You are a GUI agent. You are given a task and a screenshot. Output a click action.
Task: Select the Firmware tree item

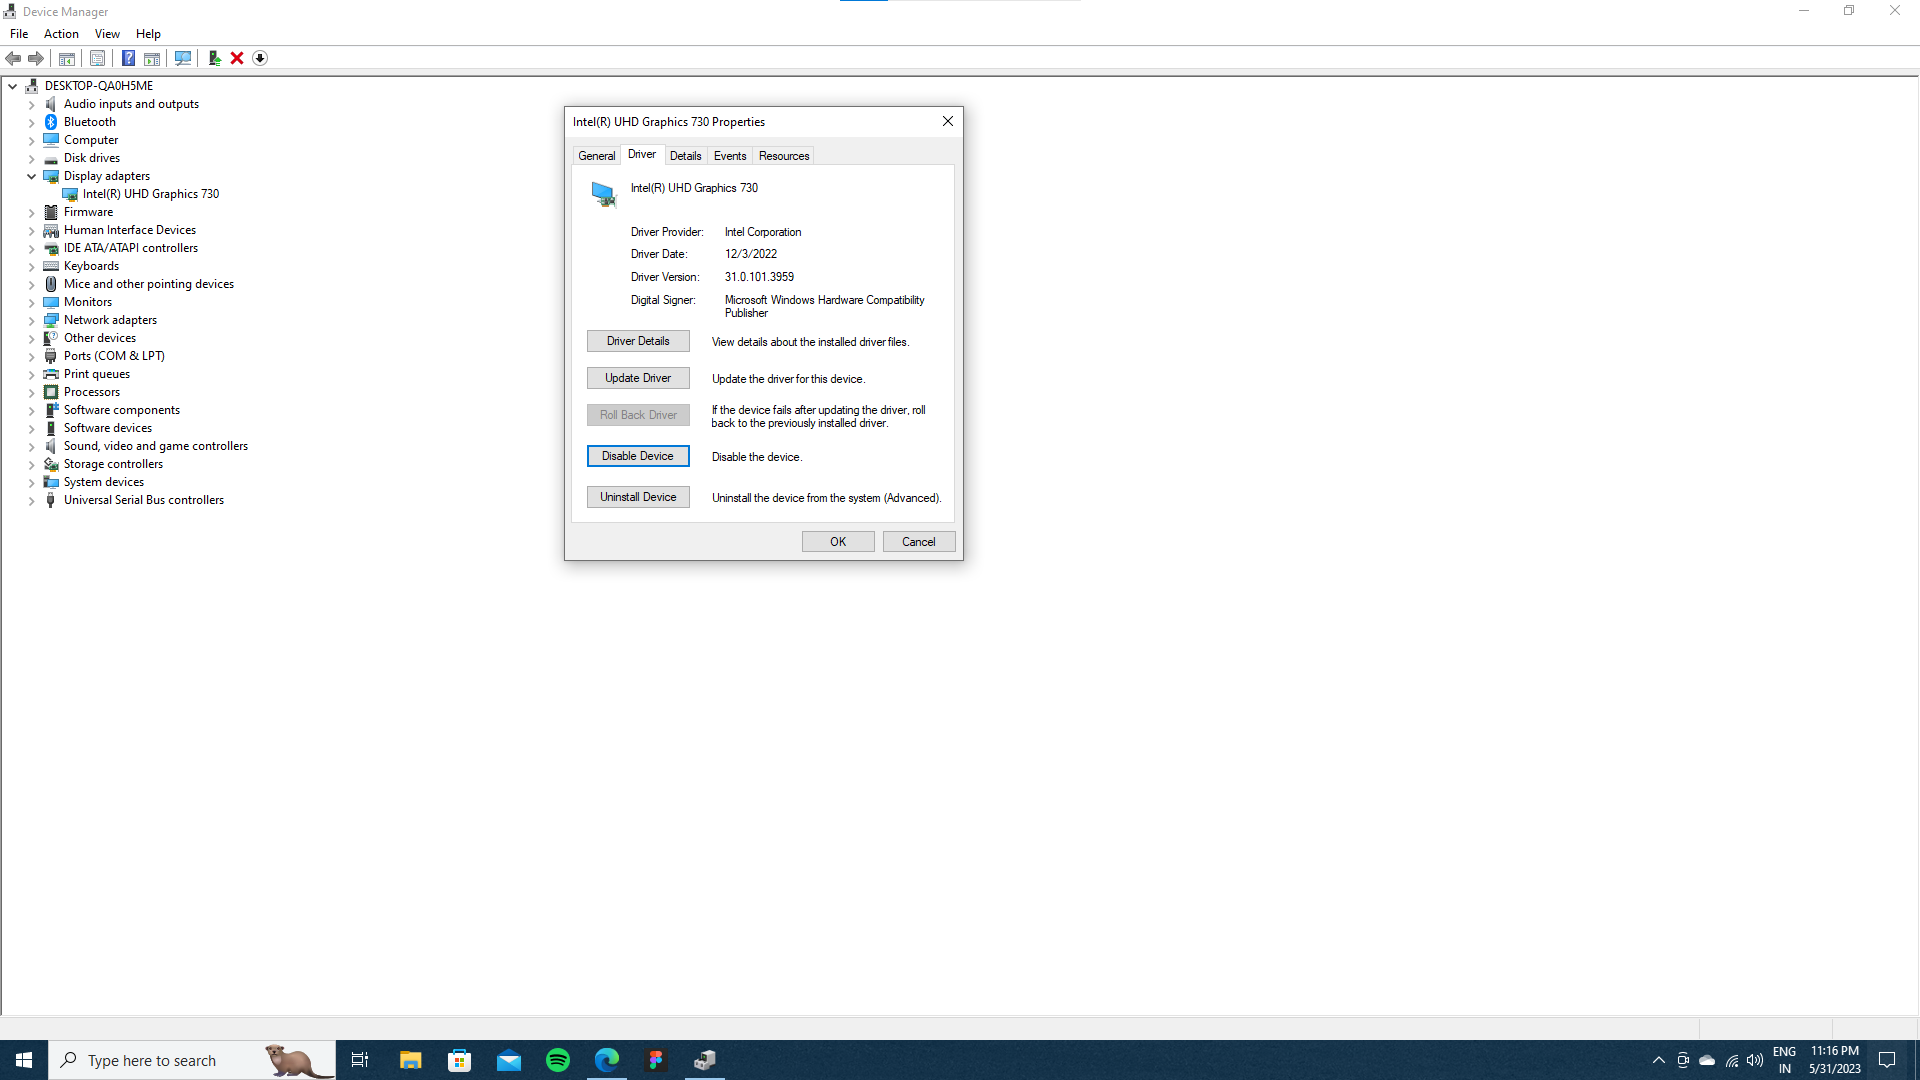coord(88,212)
